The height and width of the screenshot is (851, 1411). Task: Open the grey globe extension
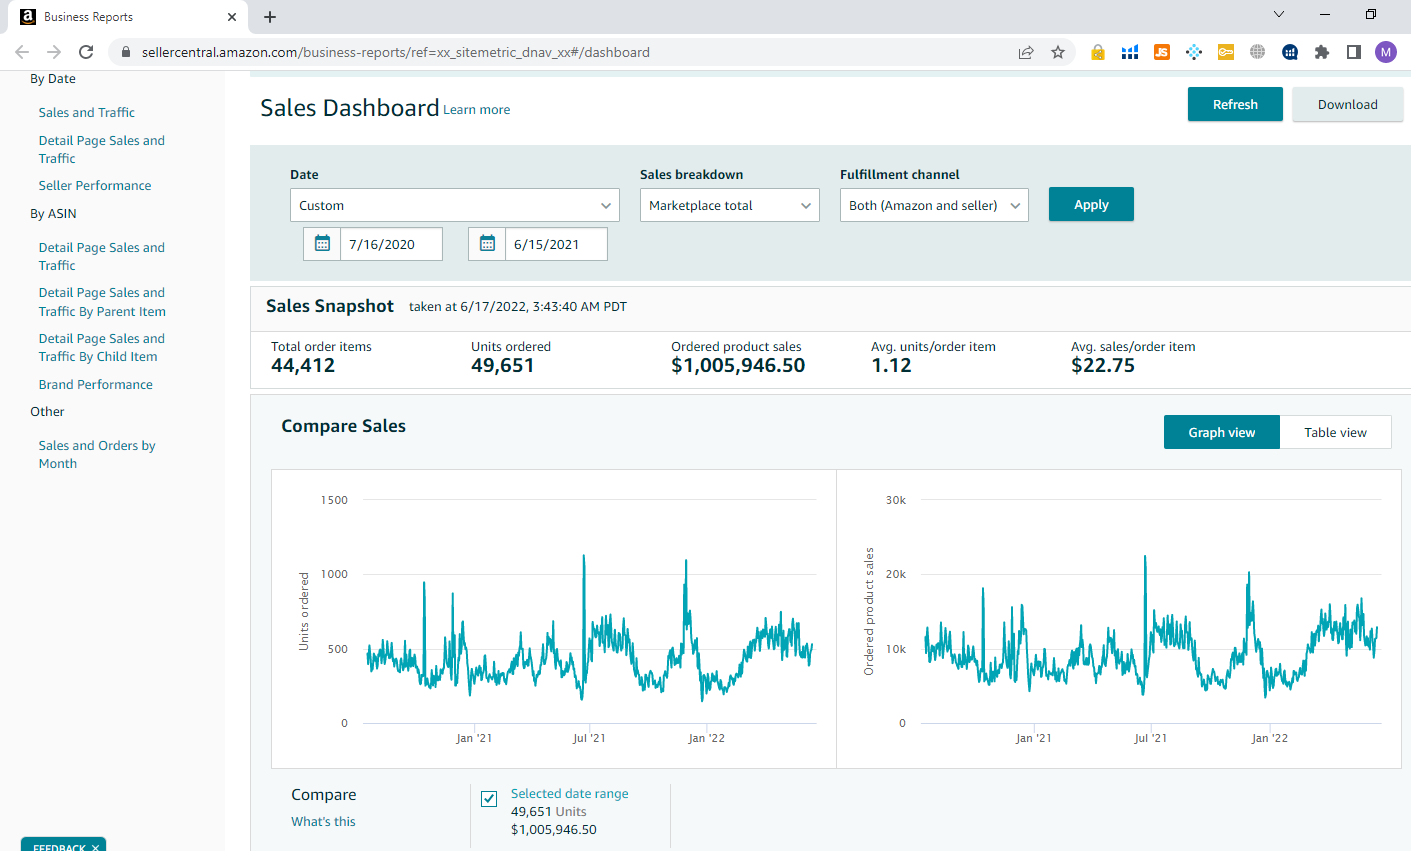tap(1258, 52)
